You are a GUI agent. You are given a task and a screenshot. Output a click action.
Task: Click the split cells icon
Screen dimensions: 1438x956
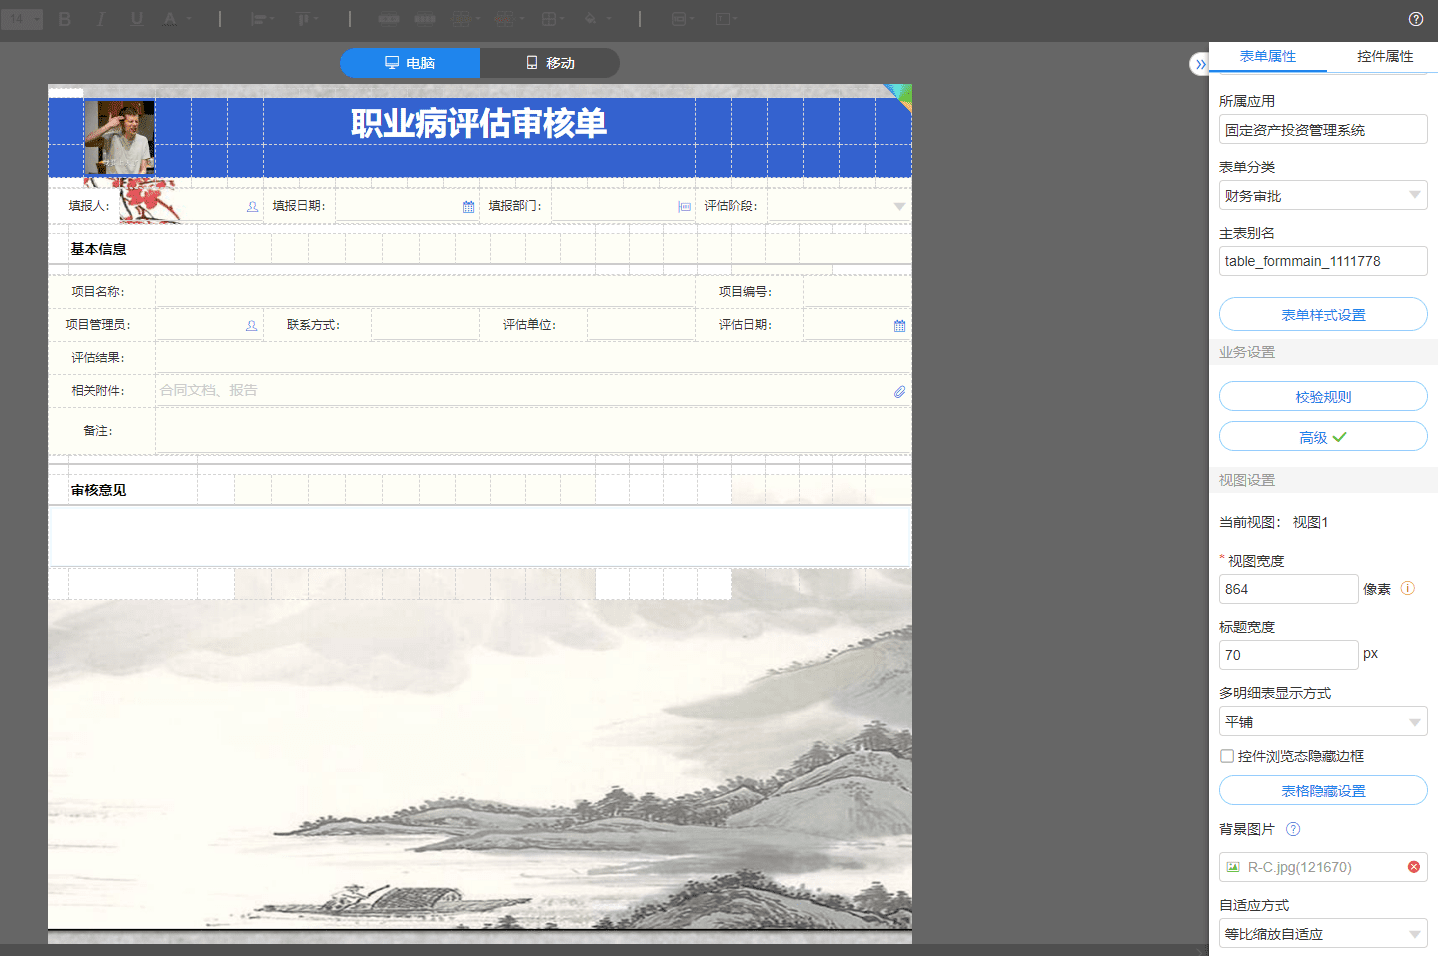pyautogui.click(x=425, y=19)
